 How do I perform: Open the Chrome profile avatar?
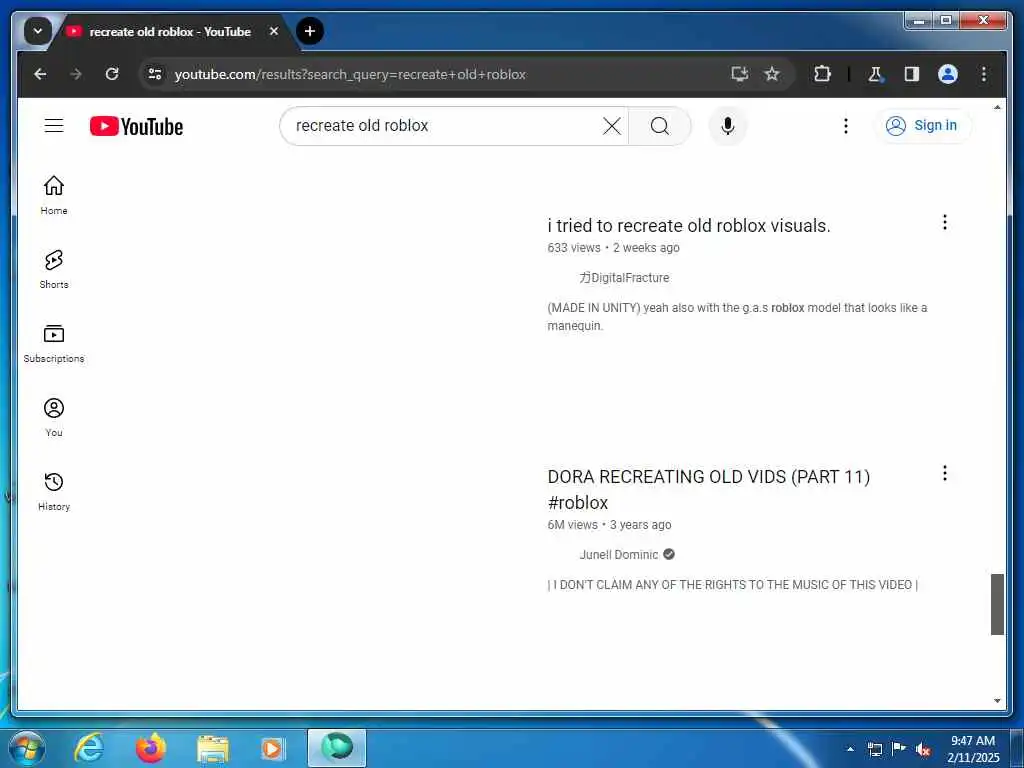948,74
